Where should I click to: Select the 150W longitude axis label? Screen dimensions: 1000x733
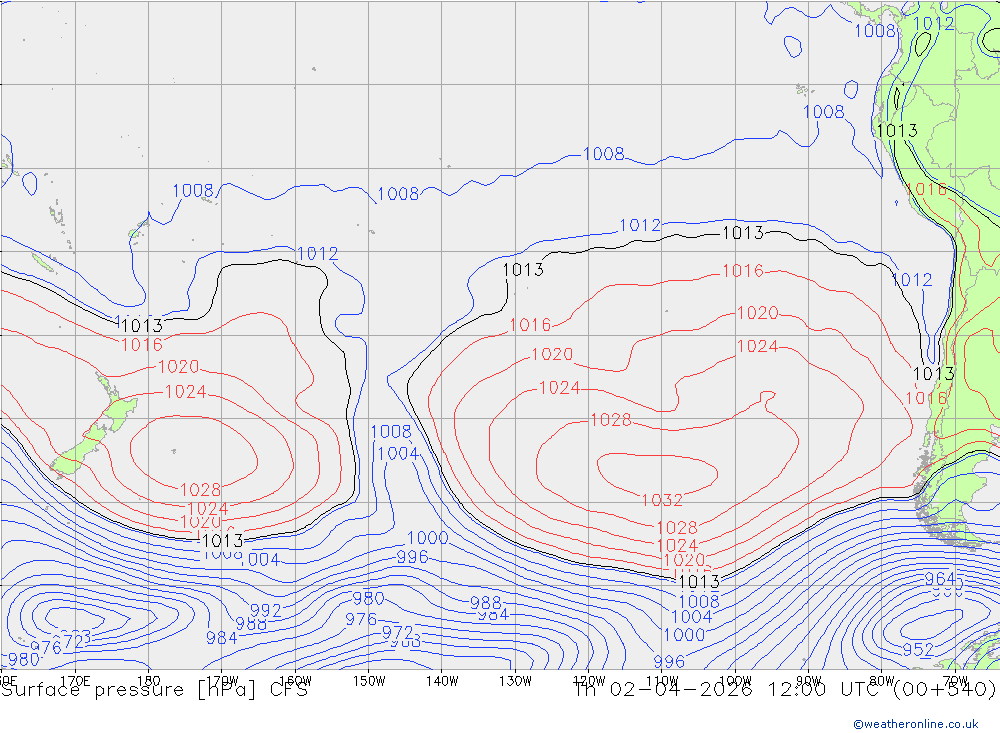369,681
